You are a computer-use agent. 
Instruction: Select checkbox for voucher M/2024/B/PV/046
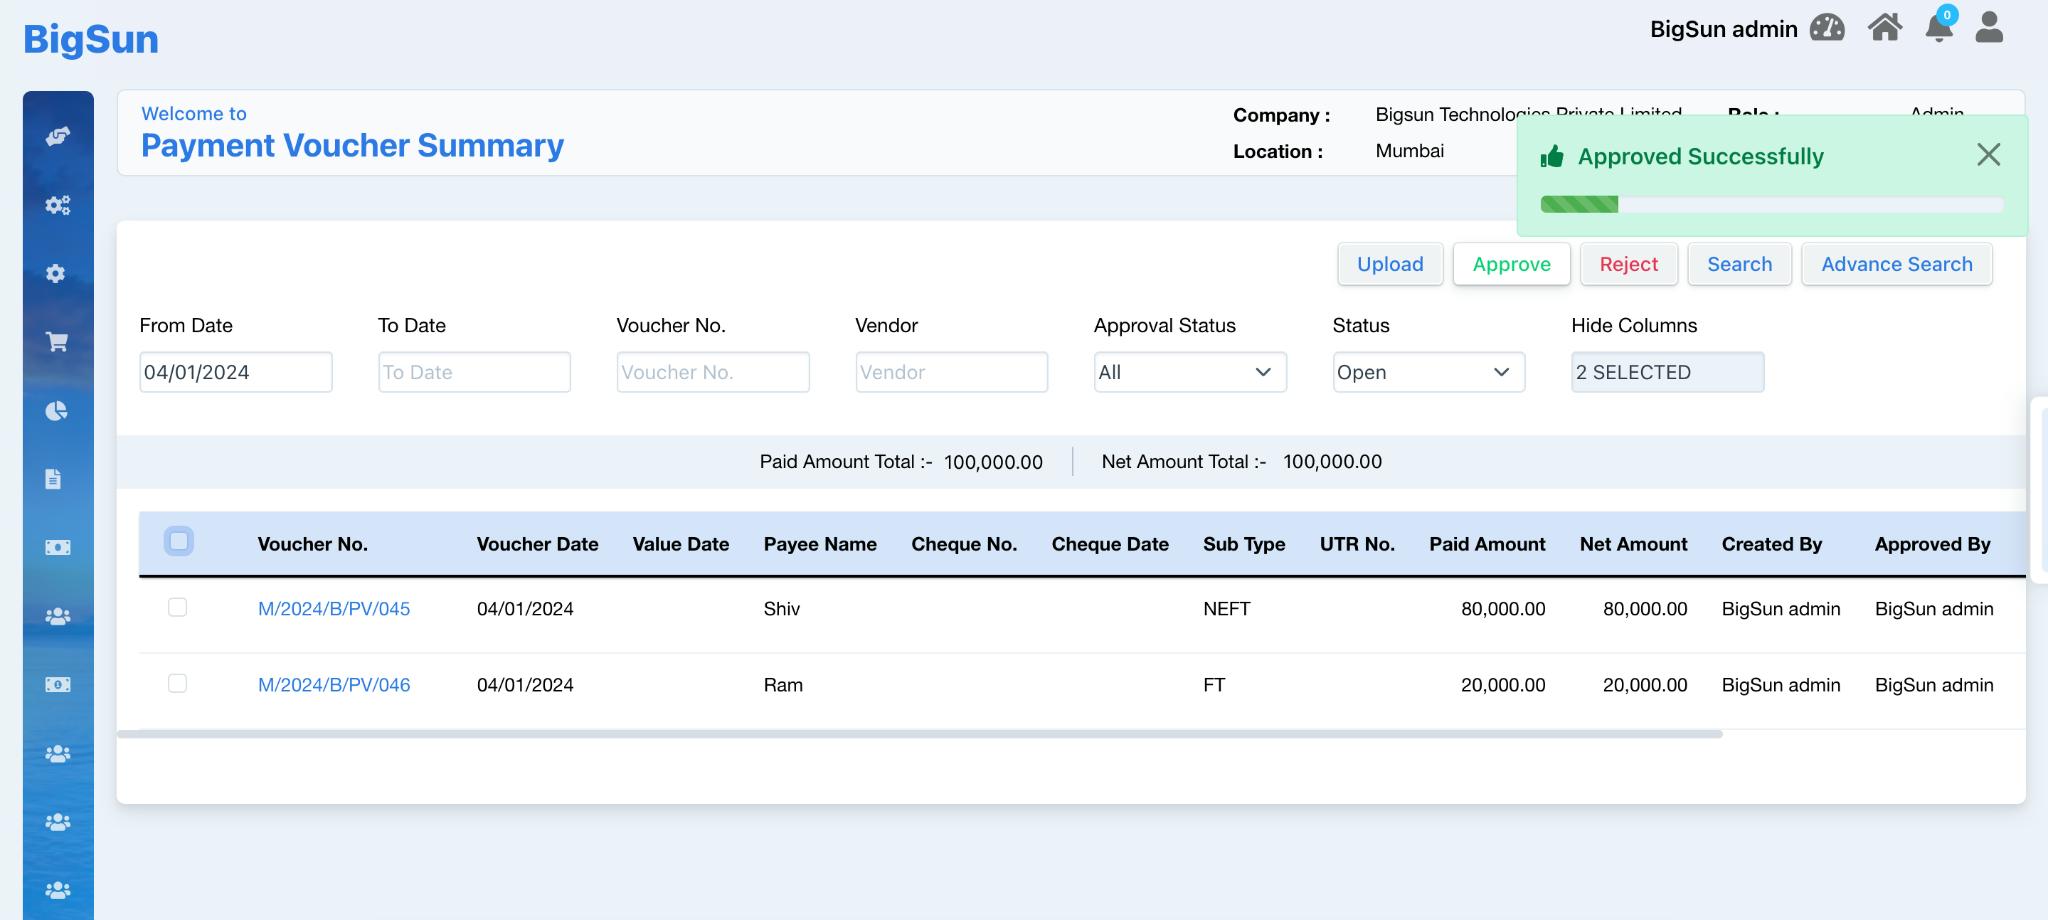[177, 683]
